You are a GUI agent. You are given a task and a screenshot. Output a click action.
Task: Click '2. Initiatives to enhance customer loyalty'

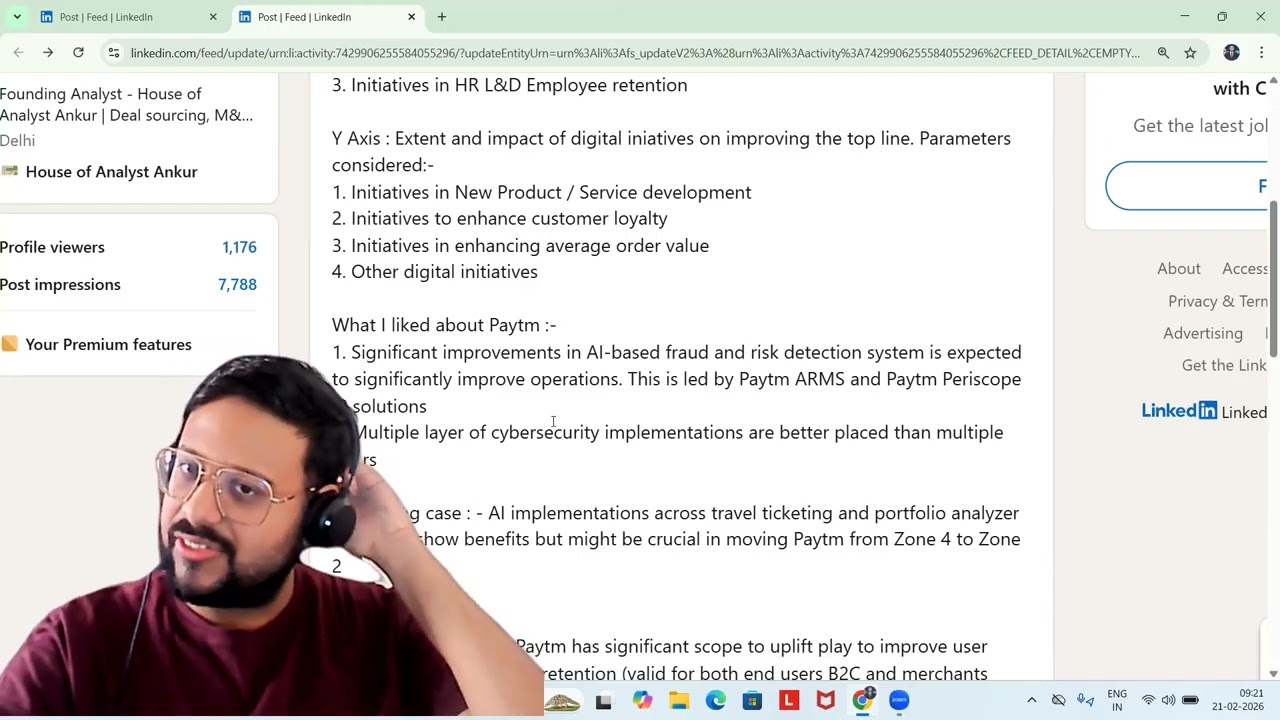coord(500,219)
